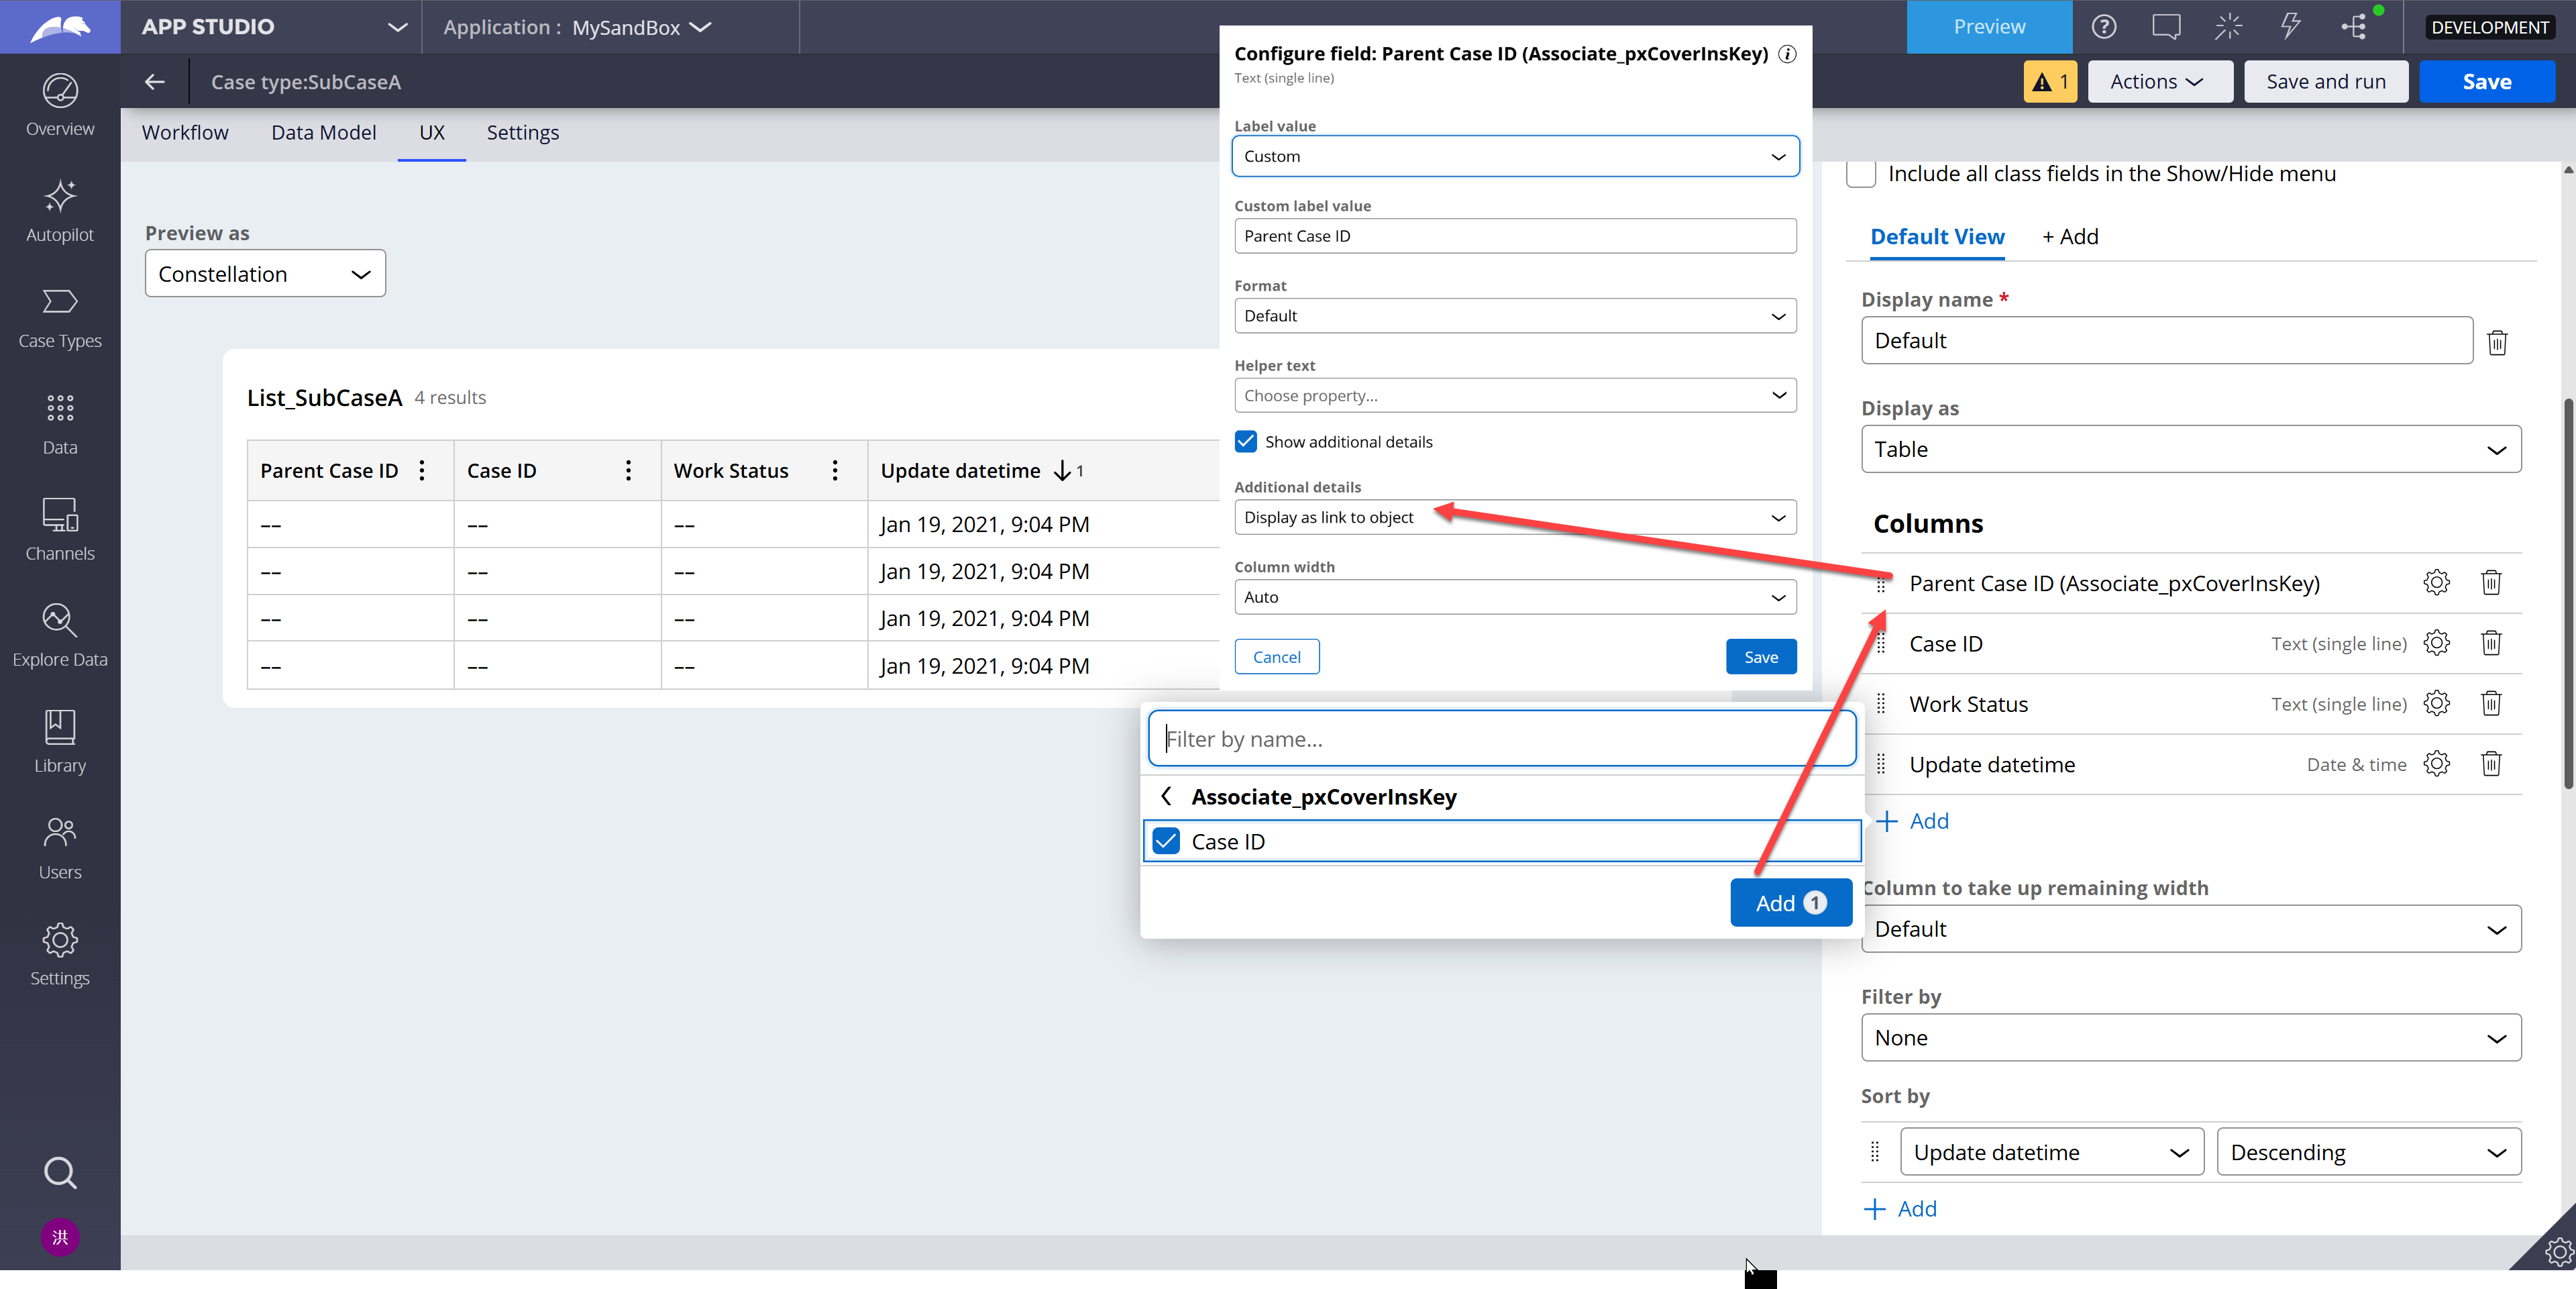The width and height of the screenshot is (2576, 1289).
Task: Click the back arrow beside Case type
Action: [x=155, y=82]
